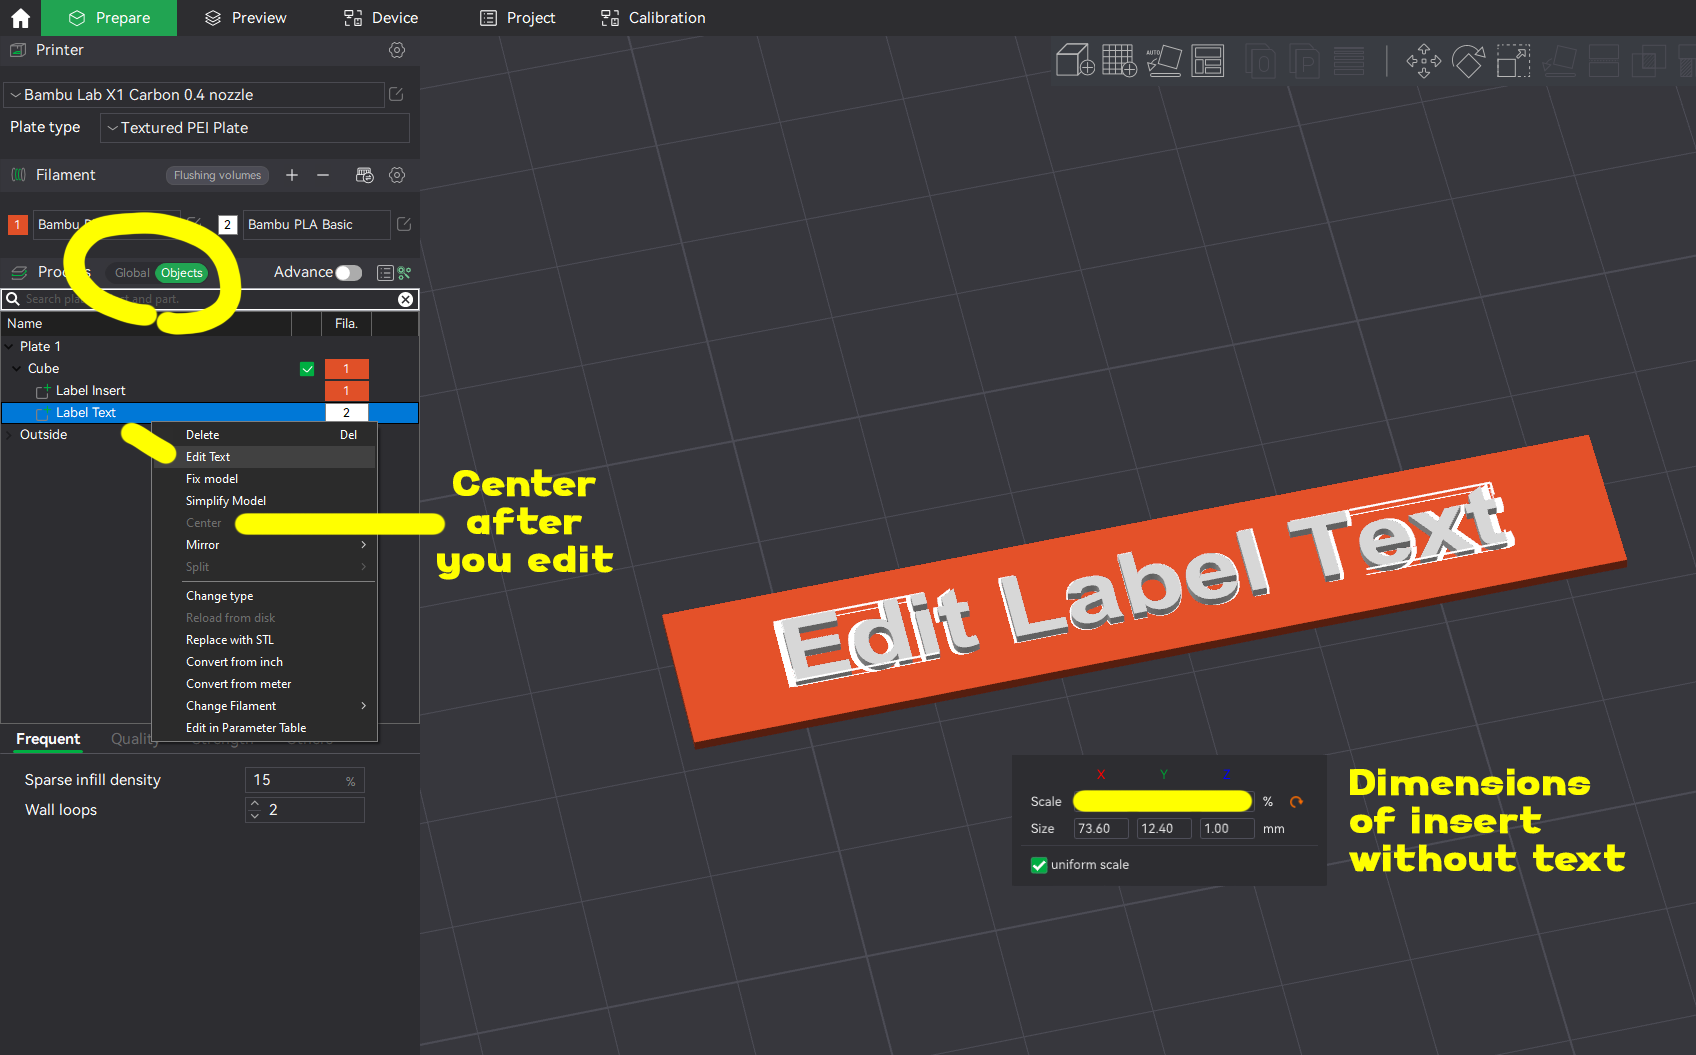Click the Add plate grid icon
Viewport: 1696px width, 1055px height.
click(x=1119, y=60)
